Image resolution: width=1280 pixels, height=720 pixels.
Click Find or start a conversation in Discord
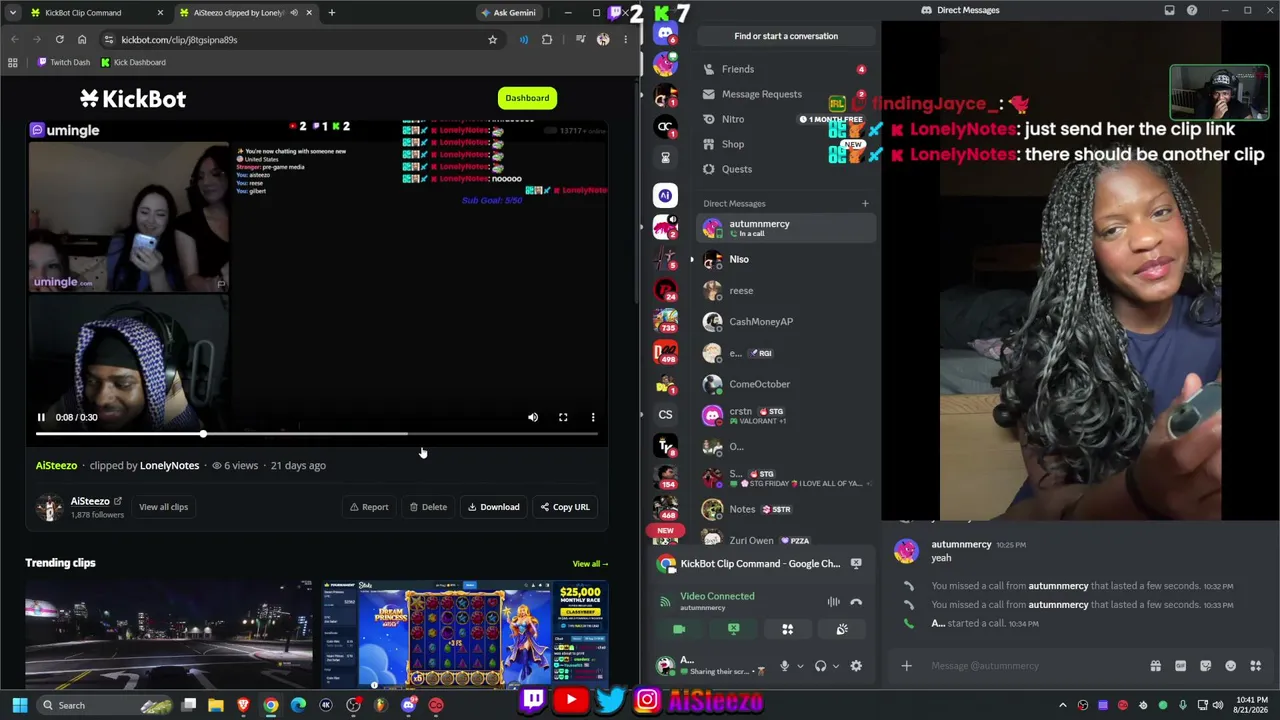click(786, 36)
